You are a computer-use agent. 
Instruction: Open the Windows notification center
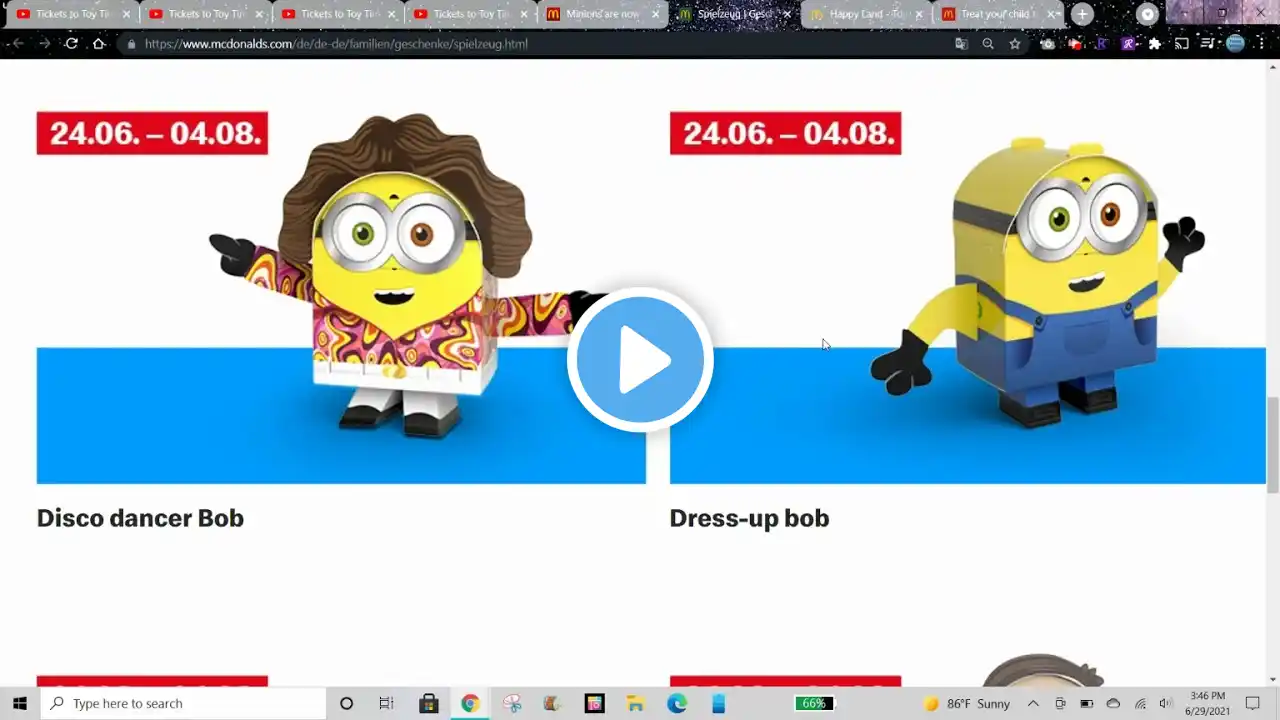[1252, 703]
